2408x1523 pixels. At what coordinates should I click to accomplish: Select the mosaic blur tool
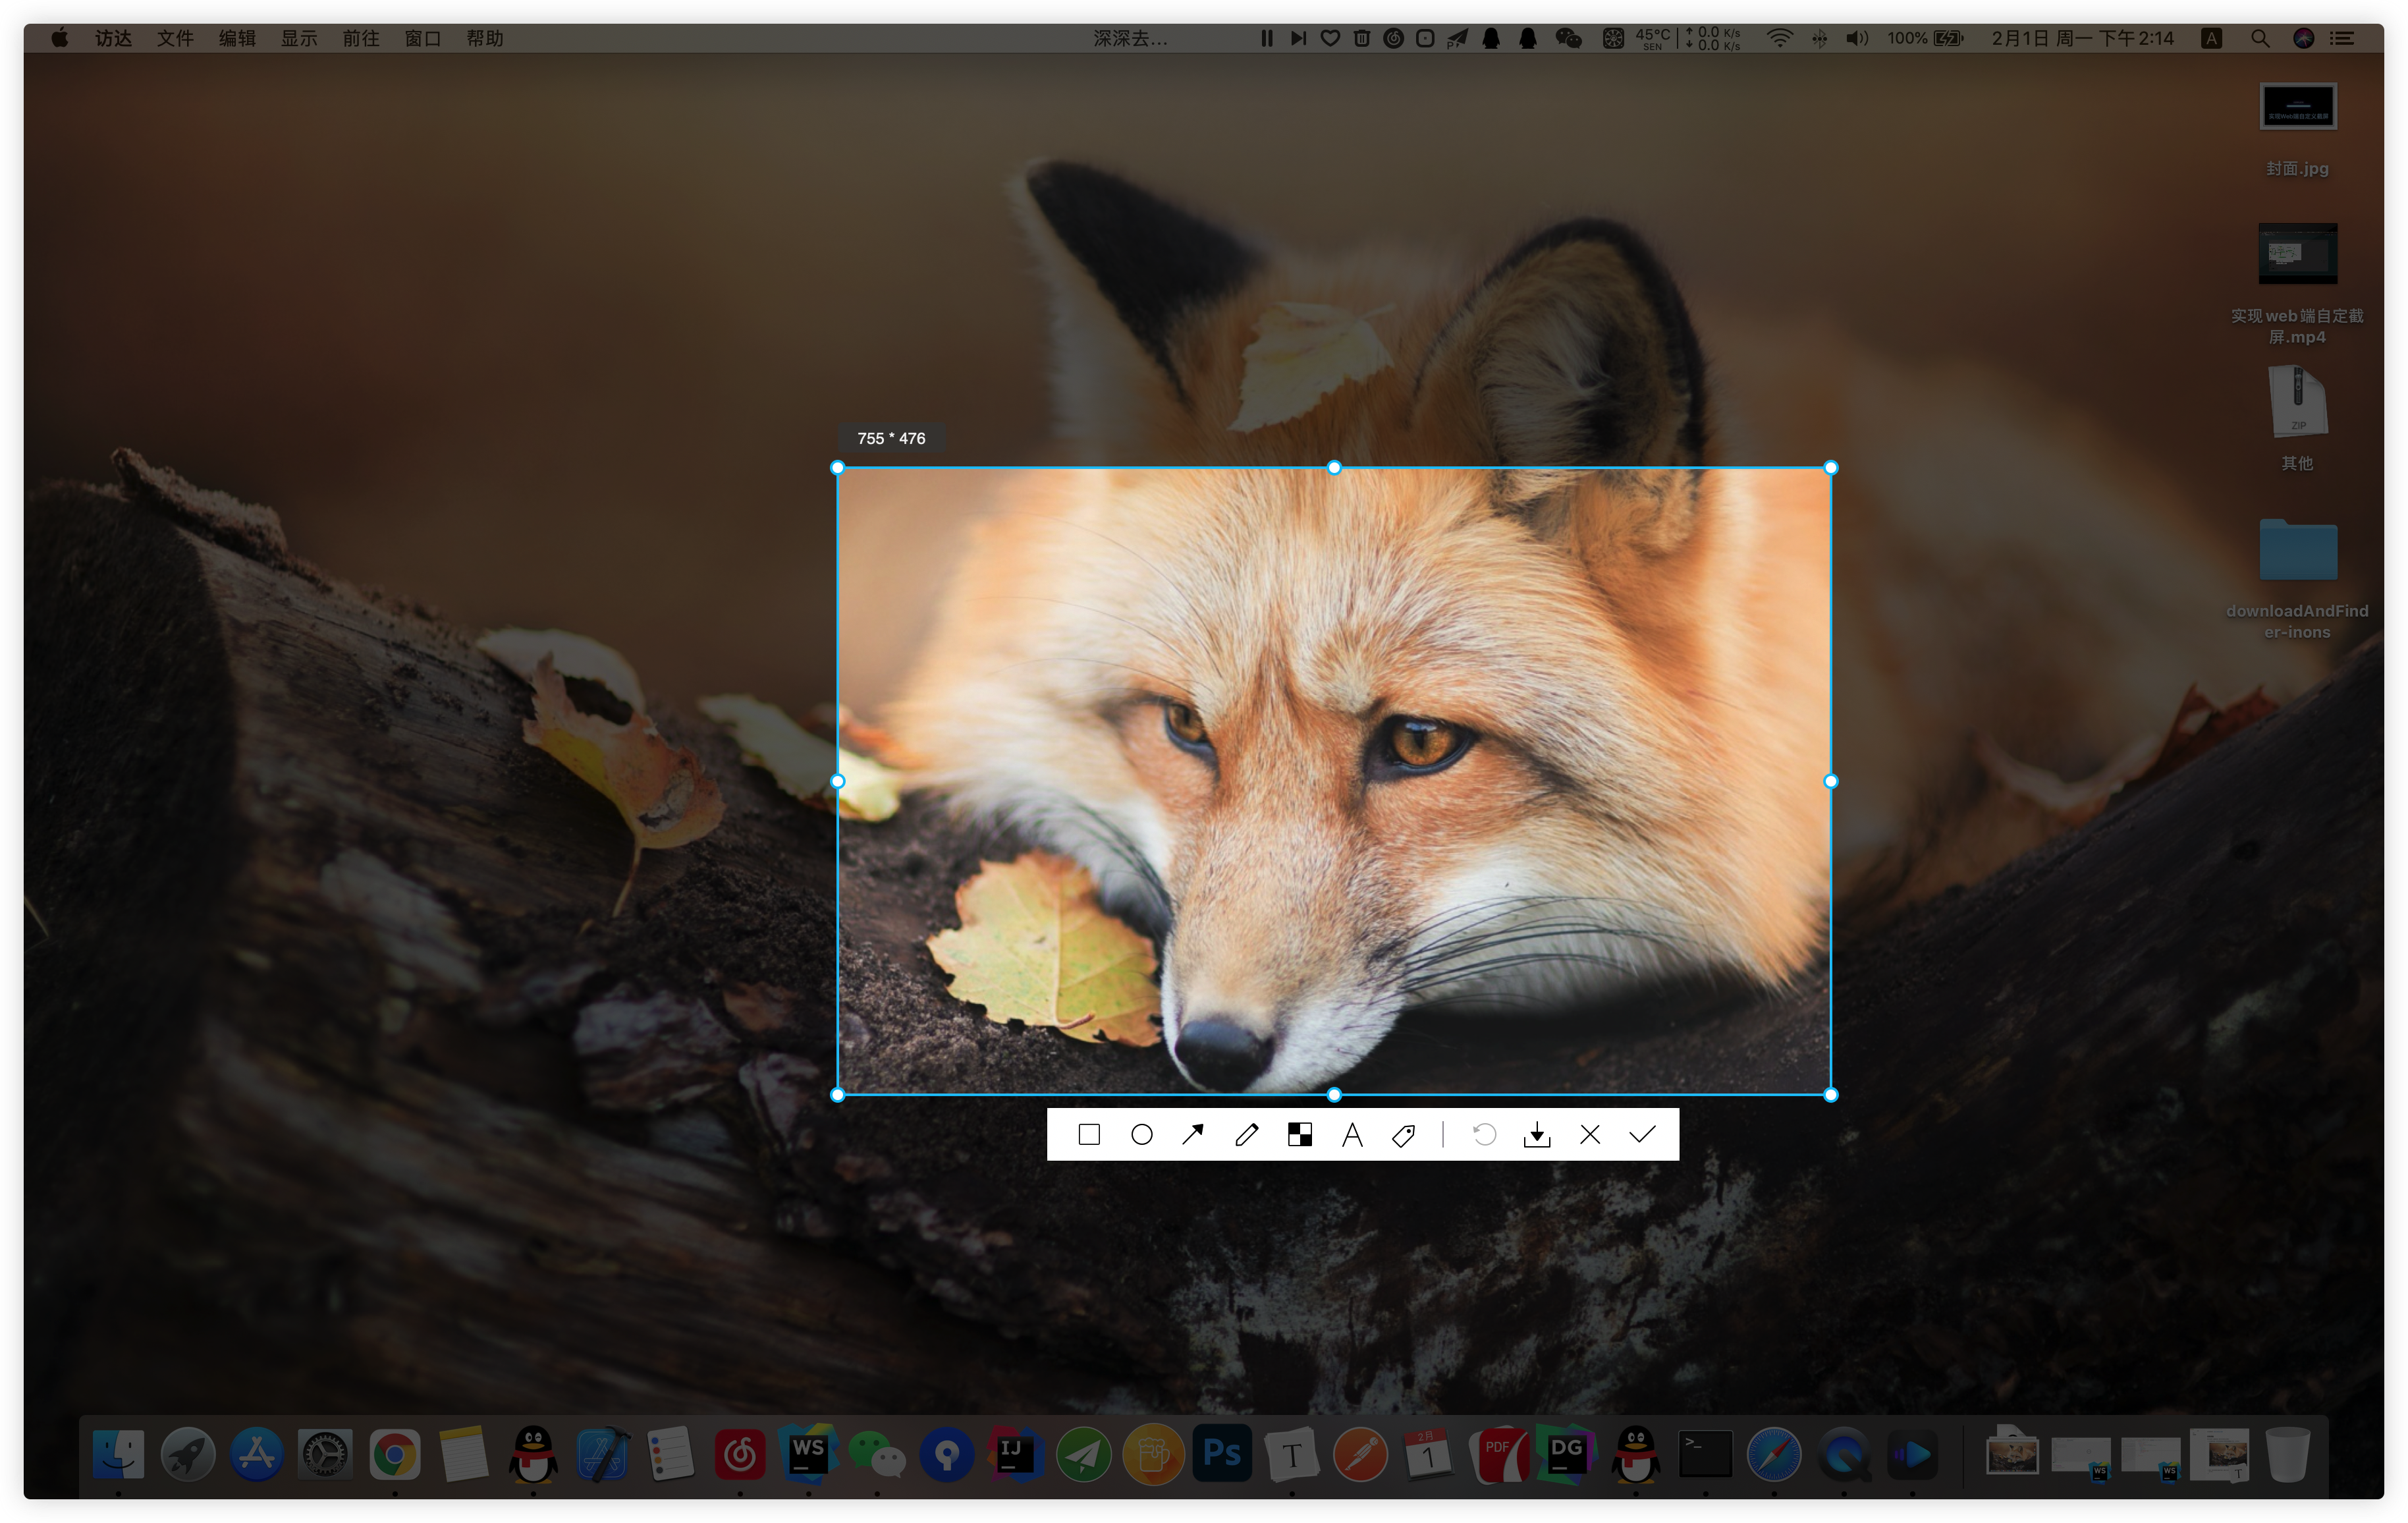pyautogui.click(x=1299, y=1134)
